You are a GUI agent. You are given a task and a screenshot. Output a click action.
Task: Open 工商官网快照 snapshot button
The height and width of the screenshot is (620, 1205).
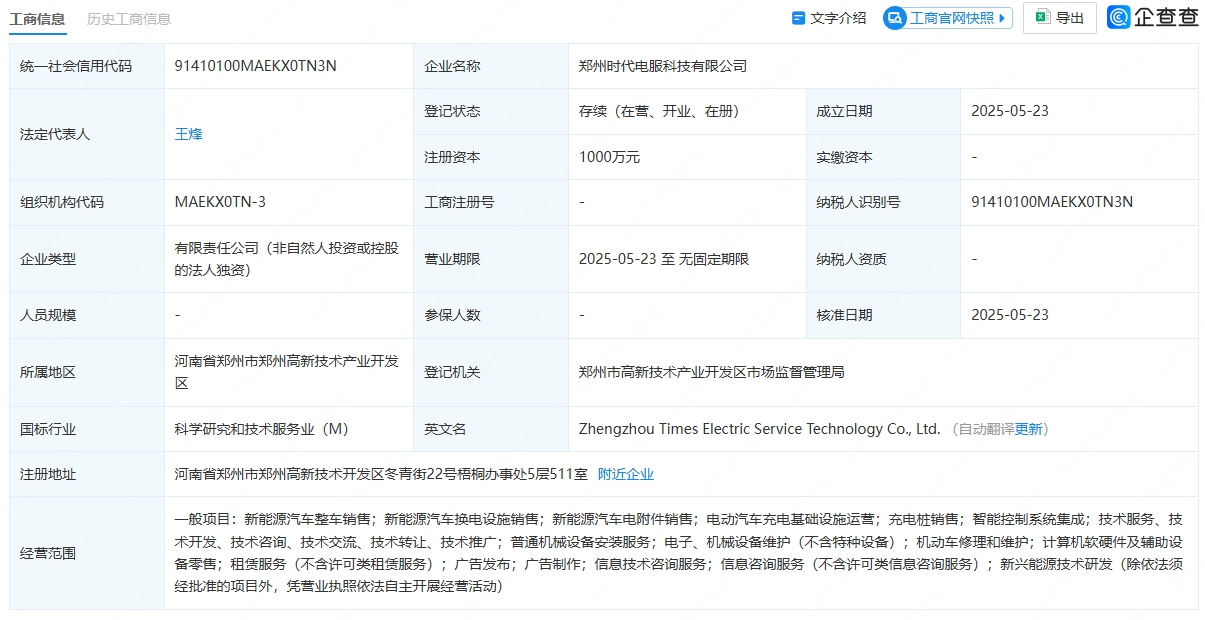948,18
